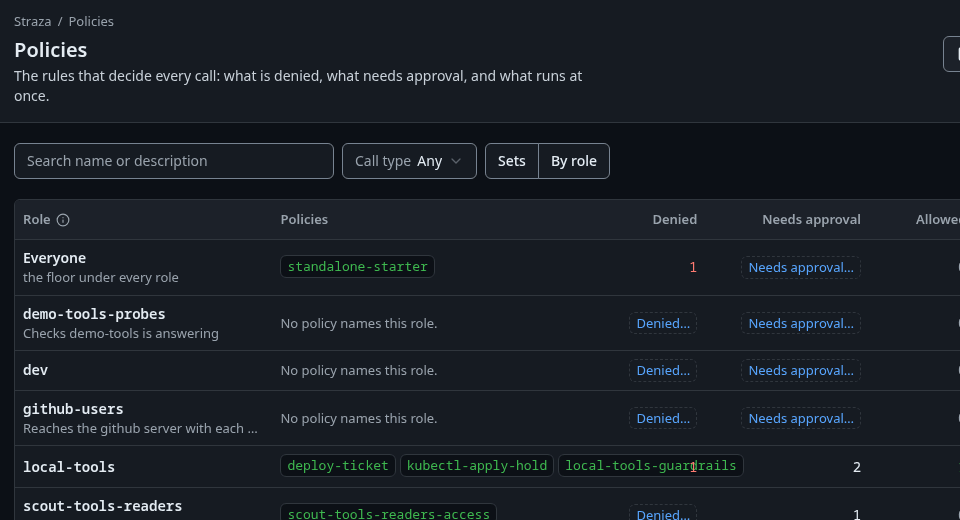
Task: Open the scout-tools-readers-access policy tag
Action: coord(388,513)
